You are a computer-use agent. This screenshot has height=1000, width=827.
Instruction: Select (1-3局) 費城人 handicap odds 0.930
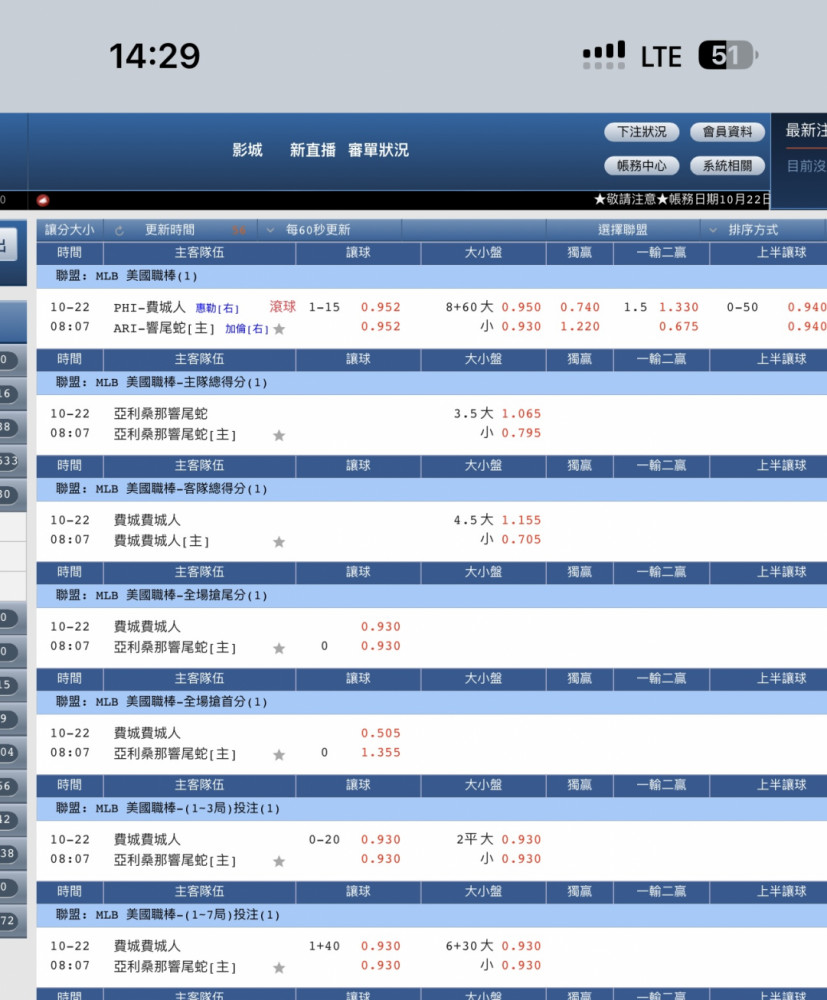(381, 840)
